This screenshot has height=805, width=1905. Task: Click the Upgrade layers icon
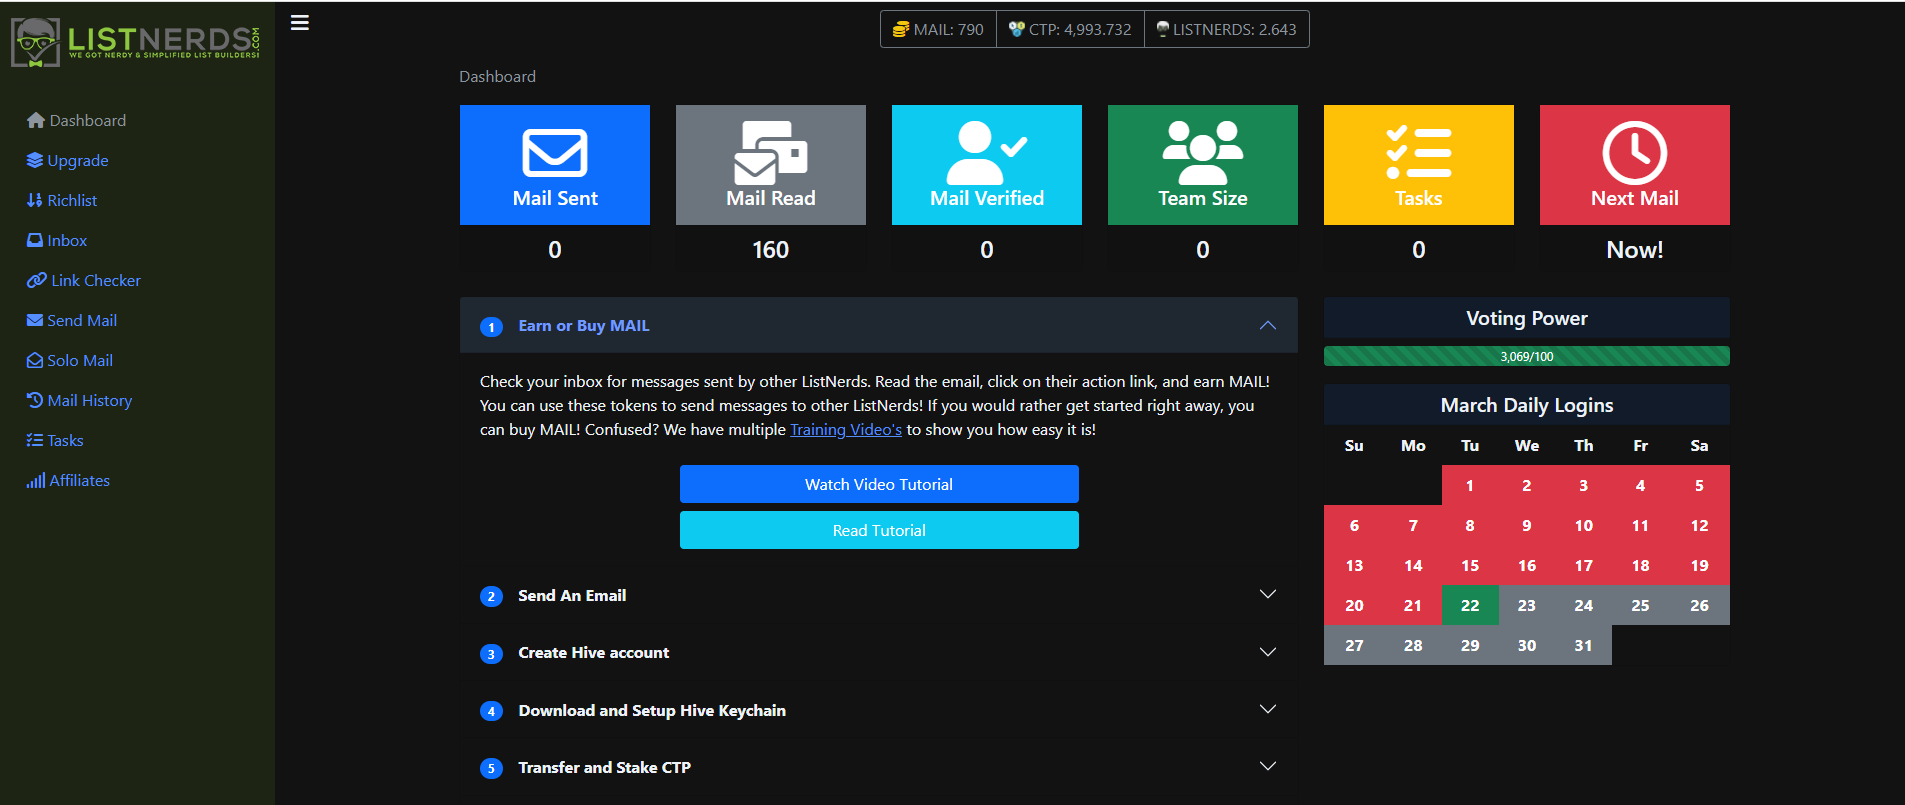tap(35, 160)
